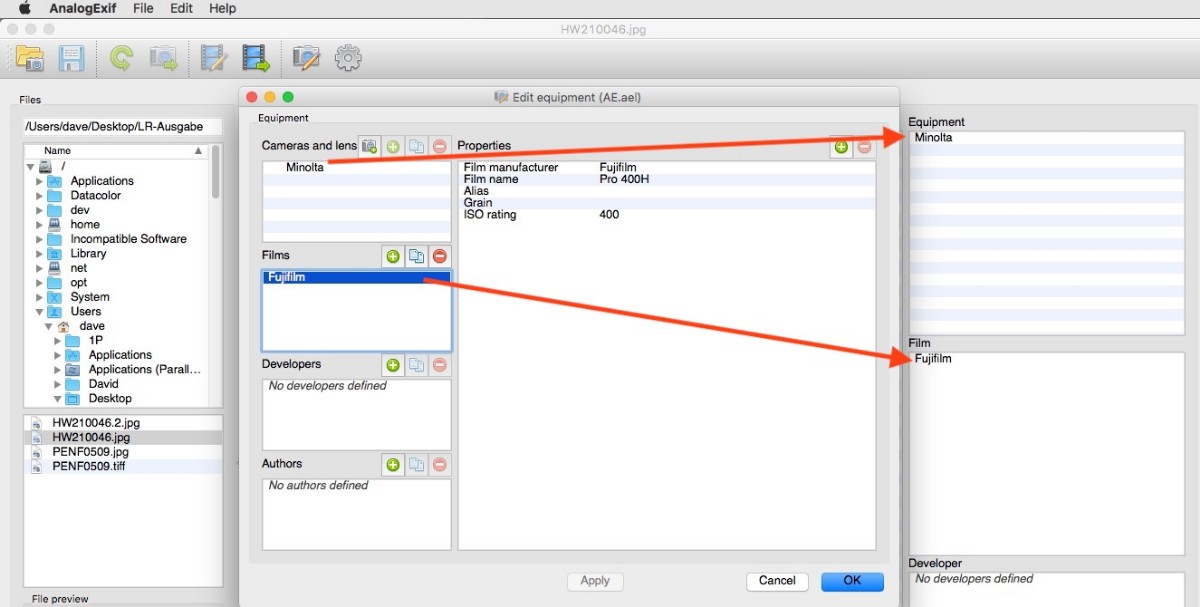The image size is (1200, 607).
Task: Click the floppy disk save icon
Action: coord(71,59)
